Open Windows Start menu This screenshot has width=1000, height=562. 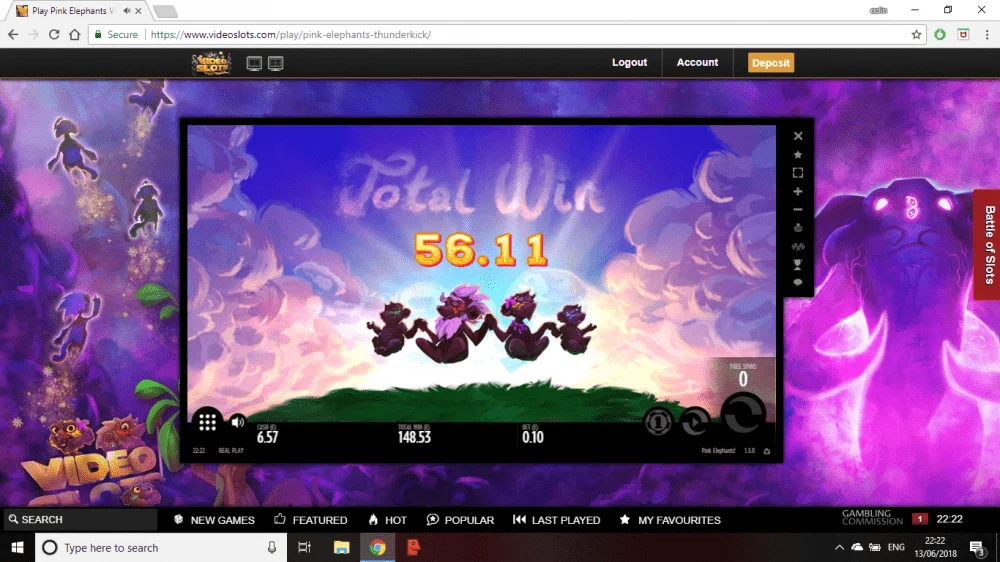coord(17,547)
